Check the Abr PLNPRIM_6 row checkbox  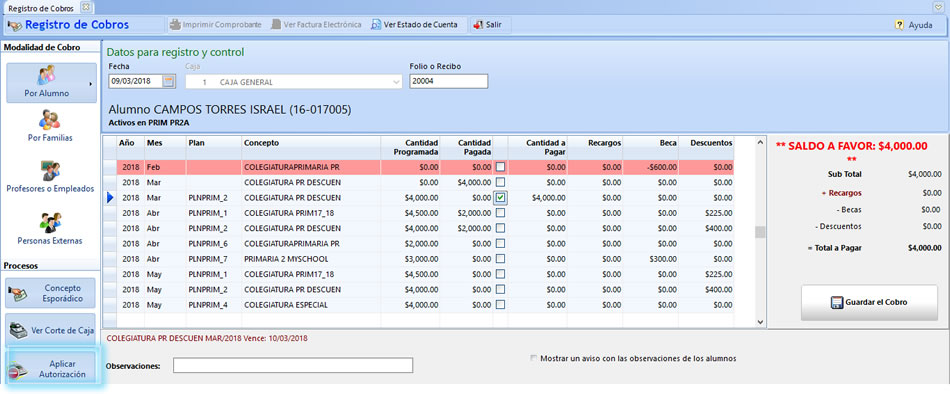click(x=500, y=243)
